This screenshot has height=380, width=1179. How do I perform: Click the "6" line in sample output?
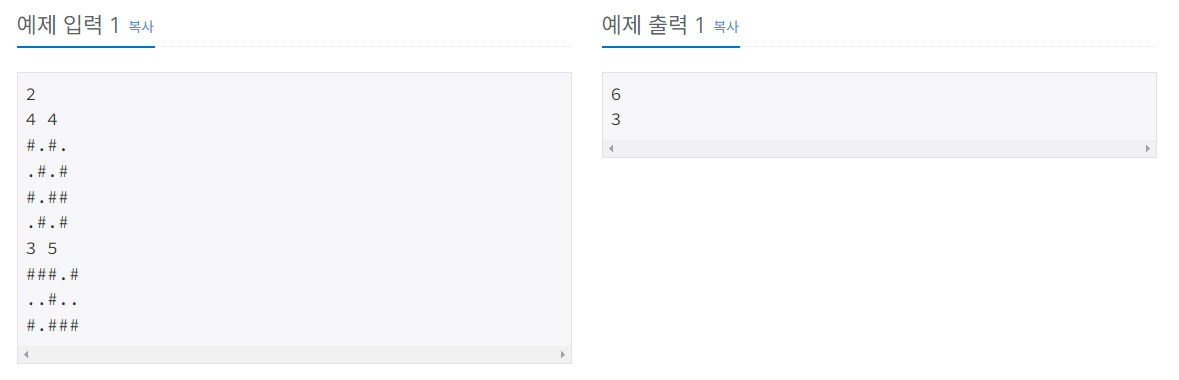coord(617,95)
